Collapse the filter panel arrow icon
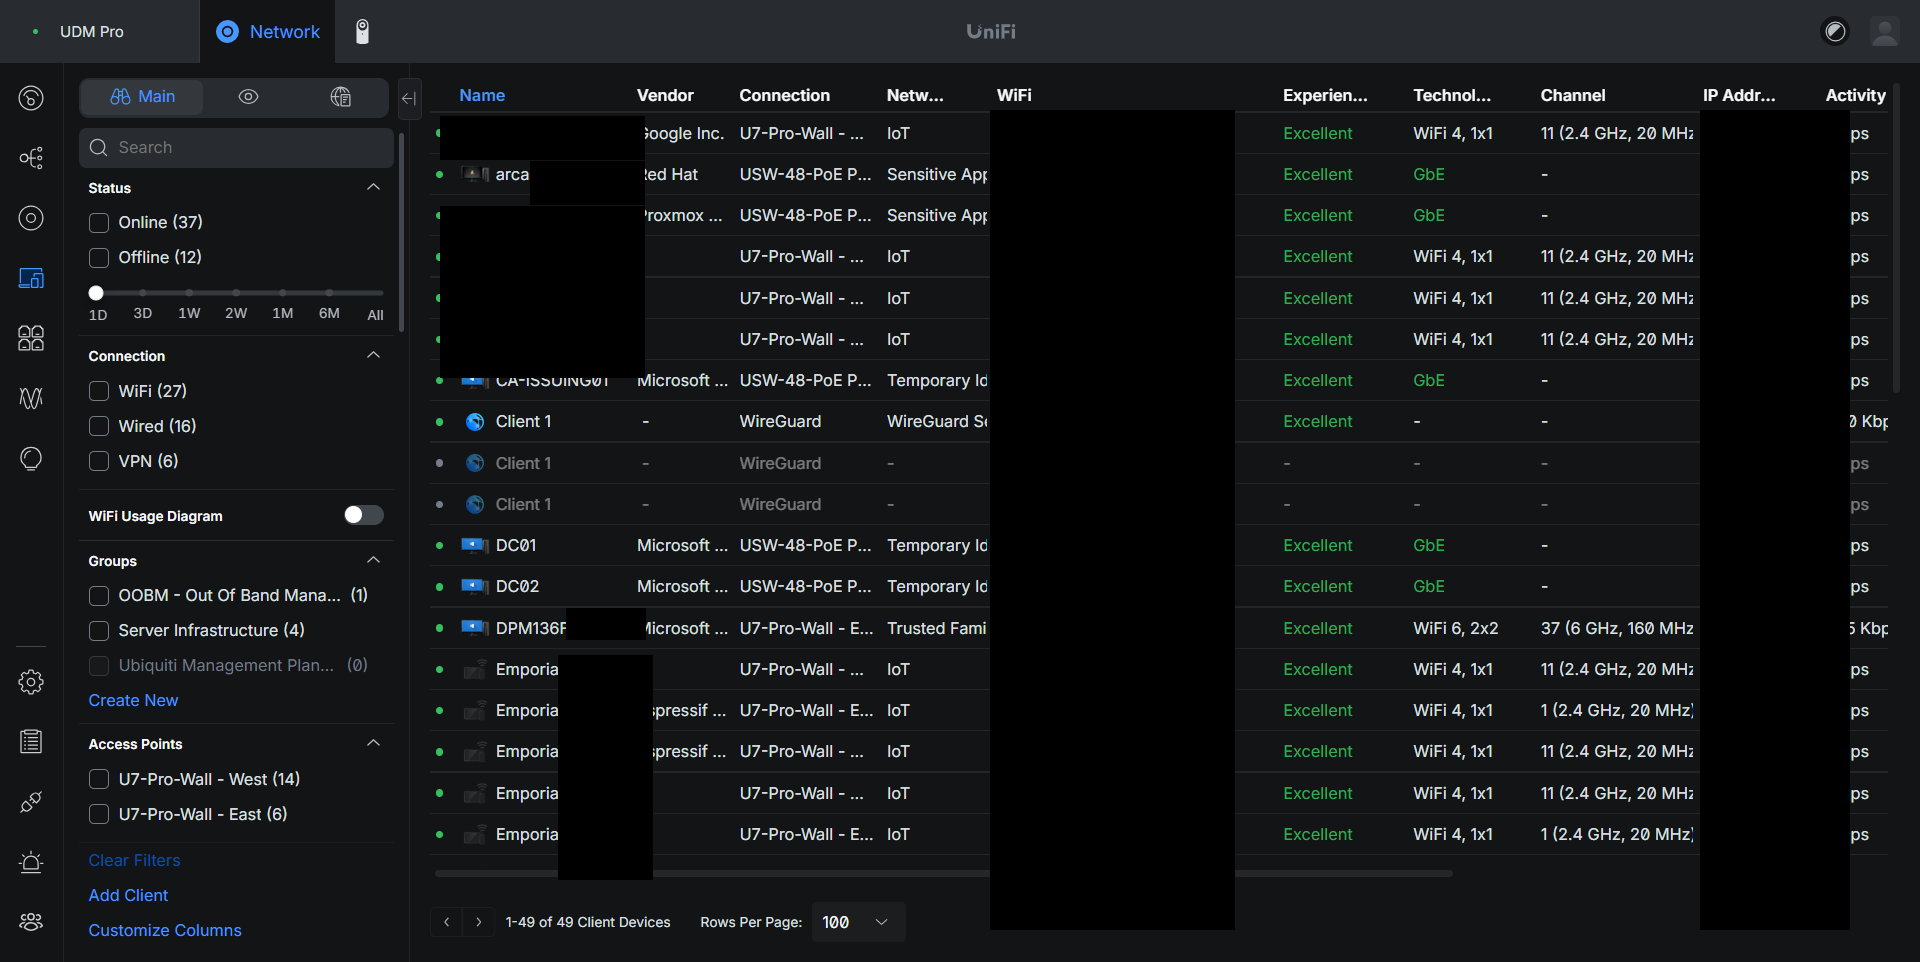Image resolution: width=1920 pixels, height=962 pixels. [x=409, y=98]
